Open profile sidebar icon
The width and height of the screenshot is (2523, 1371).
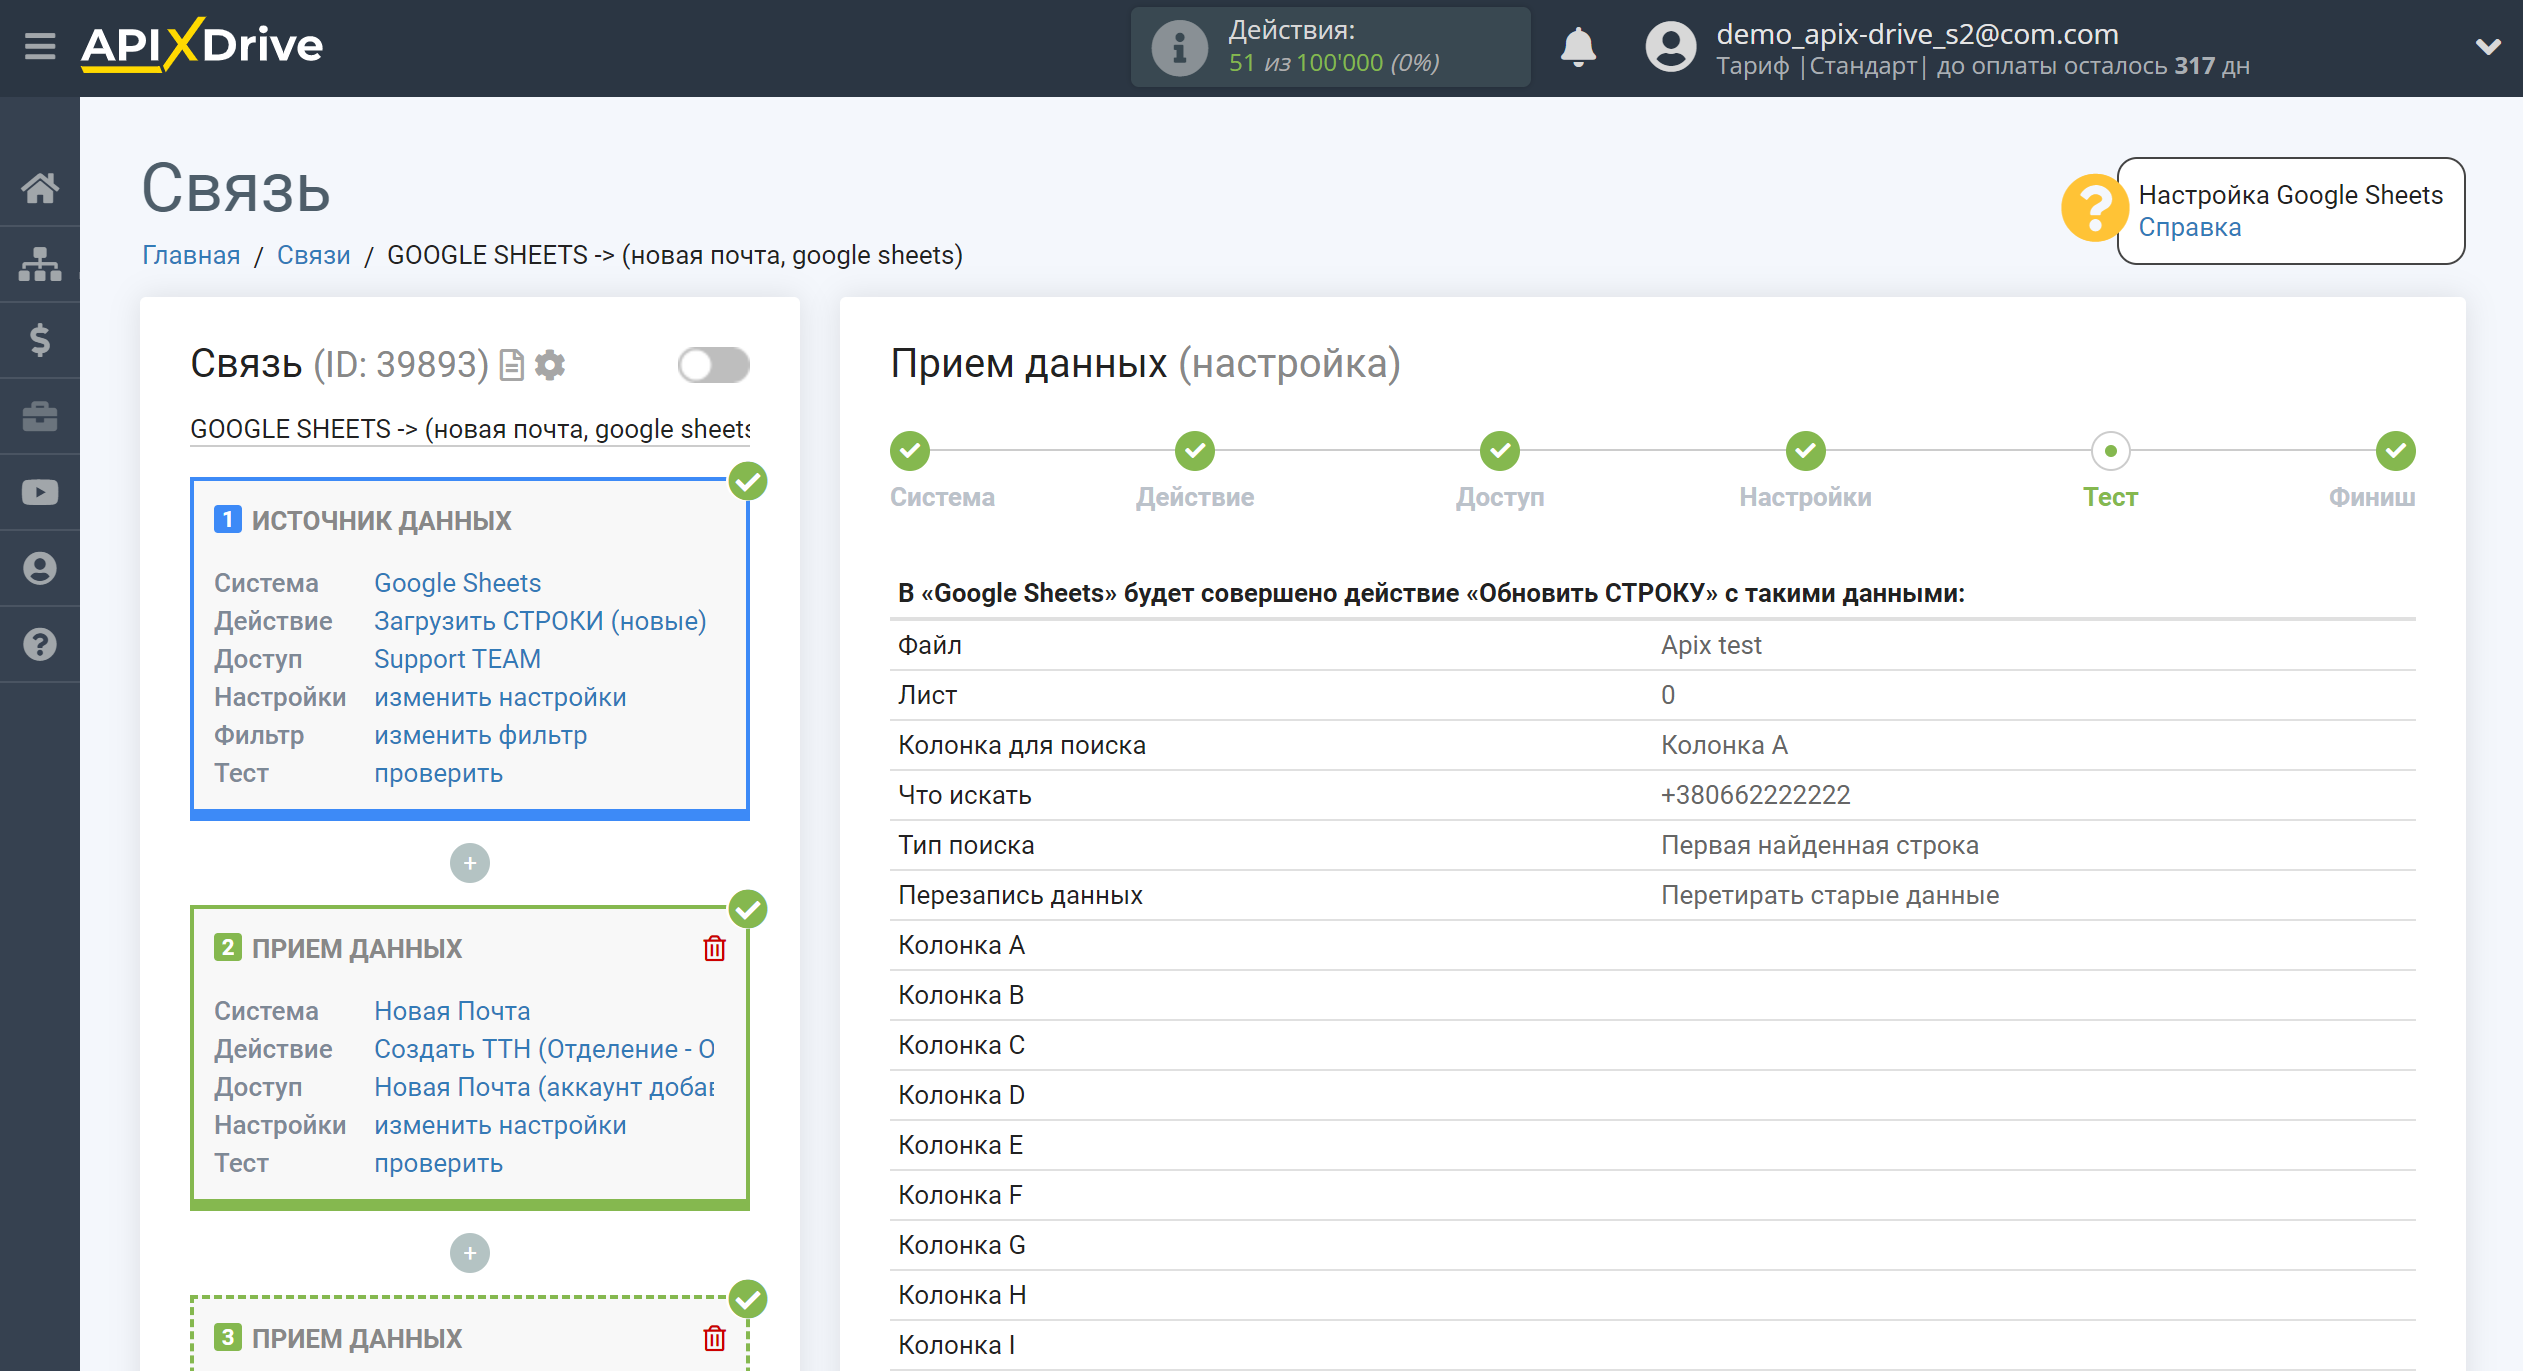pos(40,568)
